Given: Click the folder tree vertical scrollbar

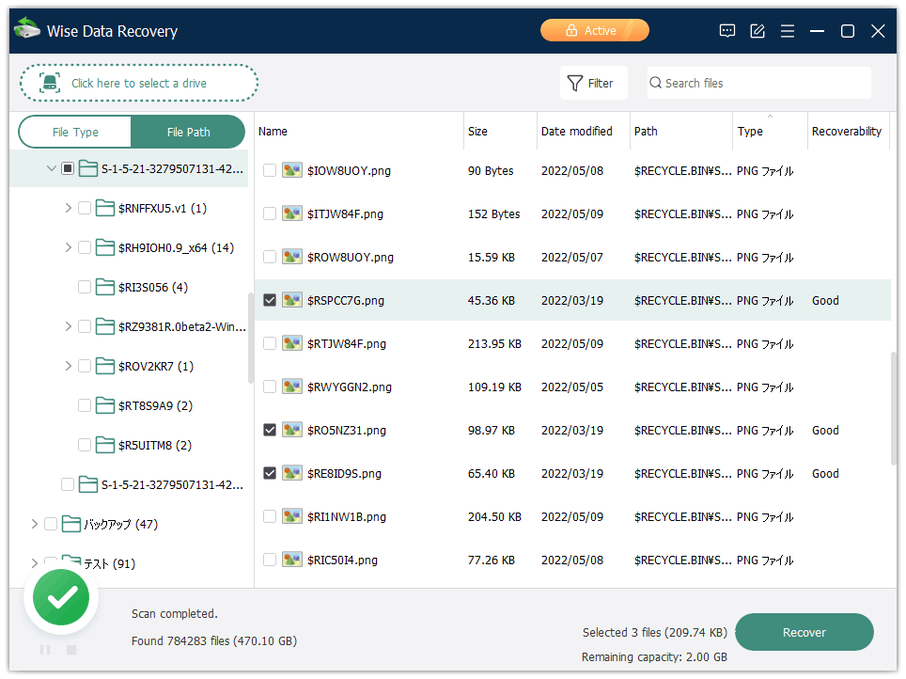Looking at the screenshot, I should click(x=251, y=338).
